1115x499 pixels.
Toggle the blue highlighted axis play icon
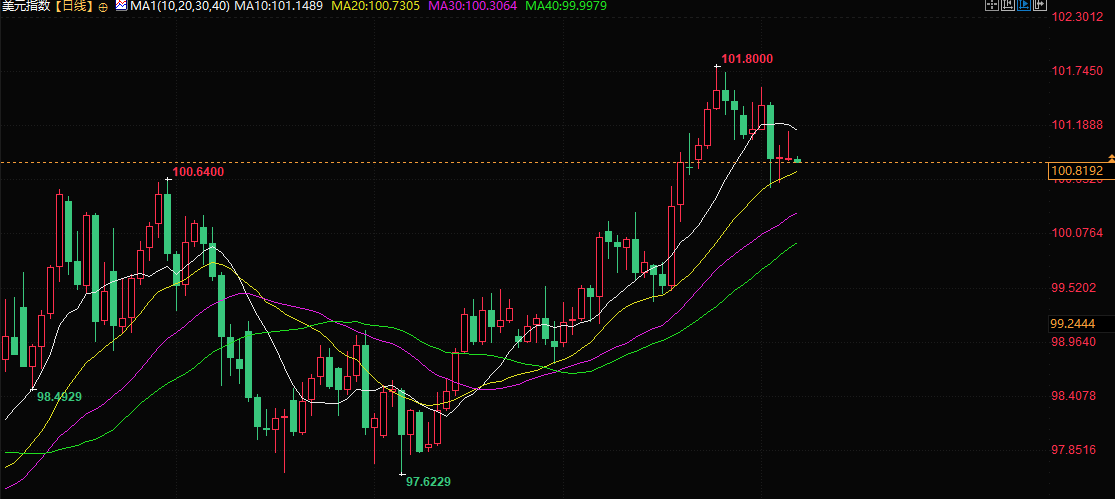pos(1024,5)
